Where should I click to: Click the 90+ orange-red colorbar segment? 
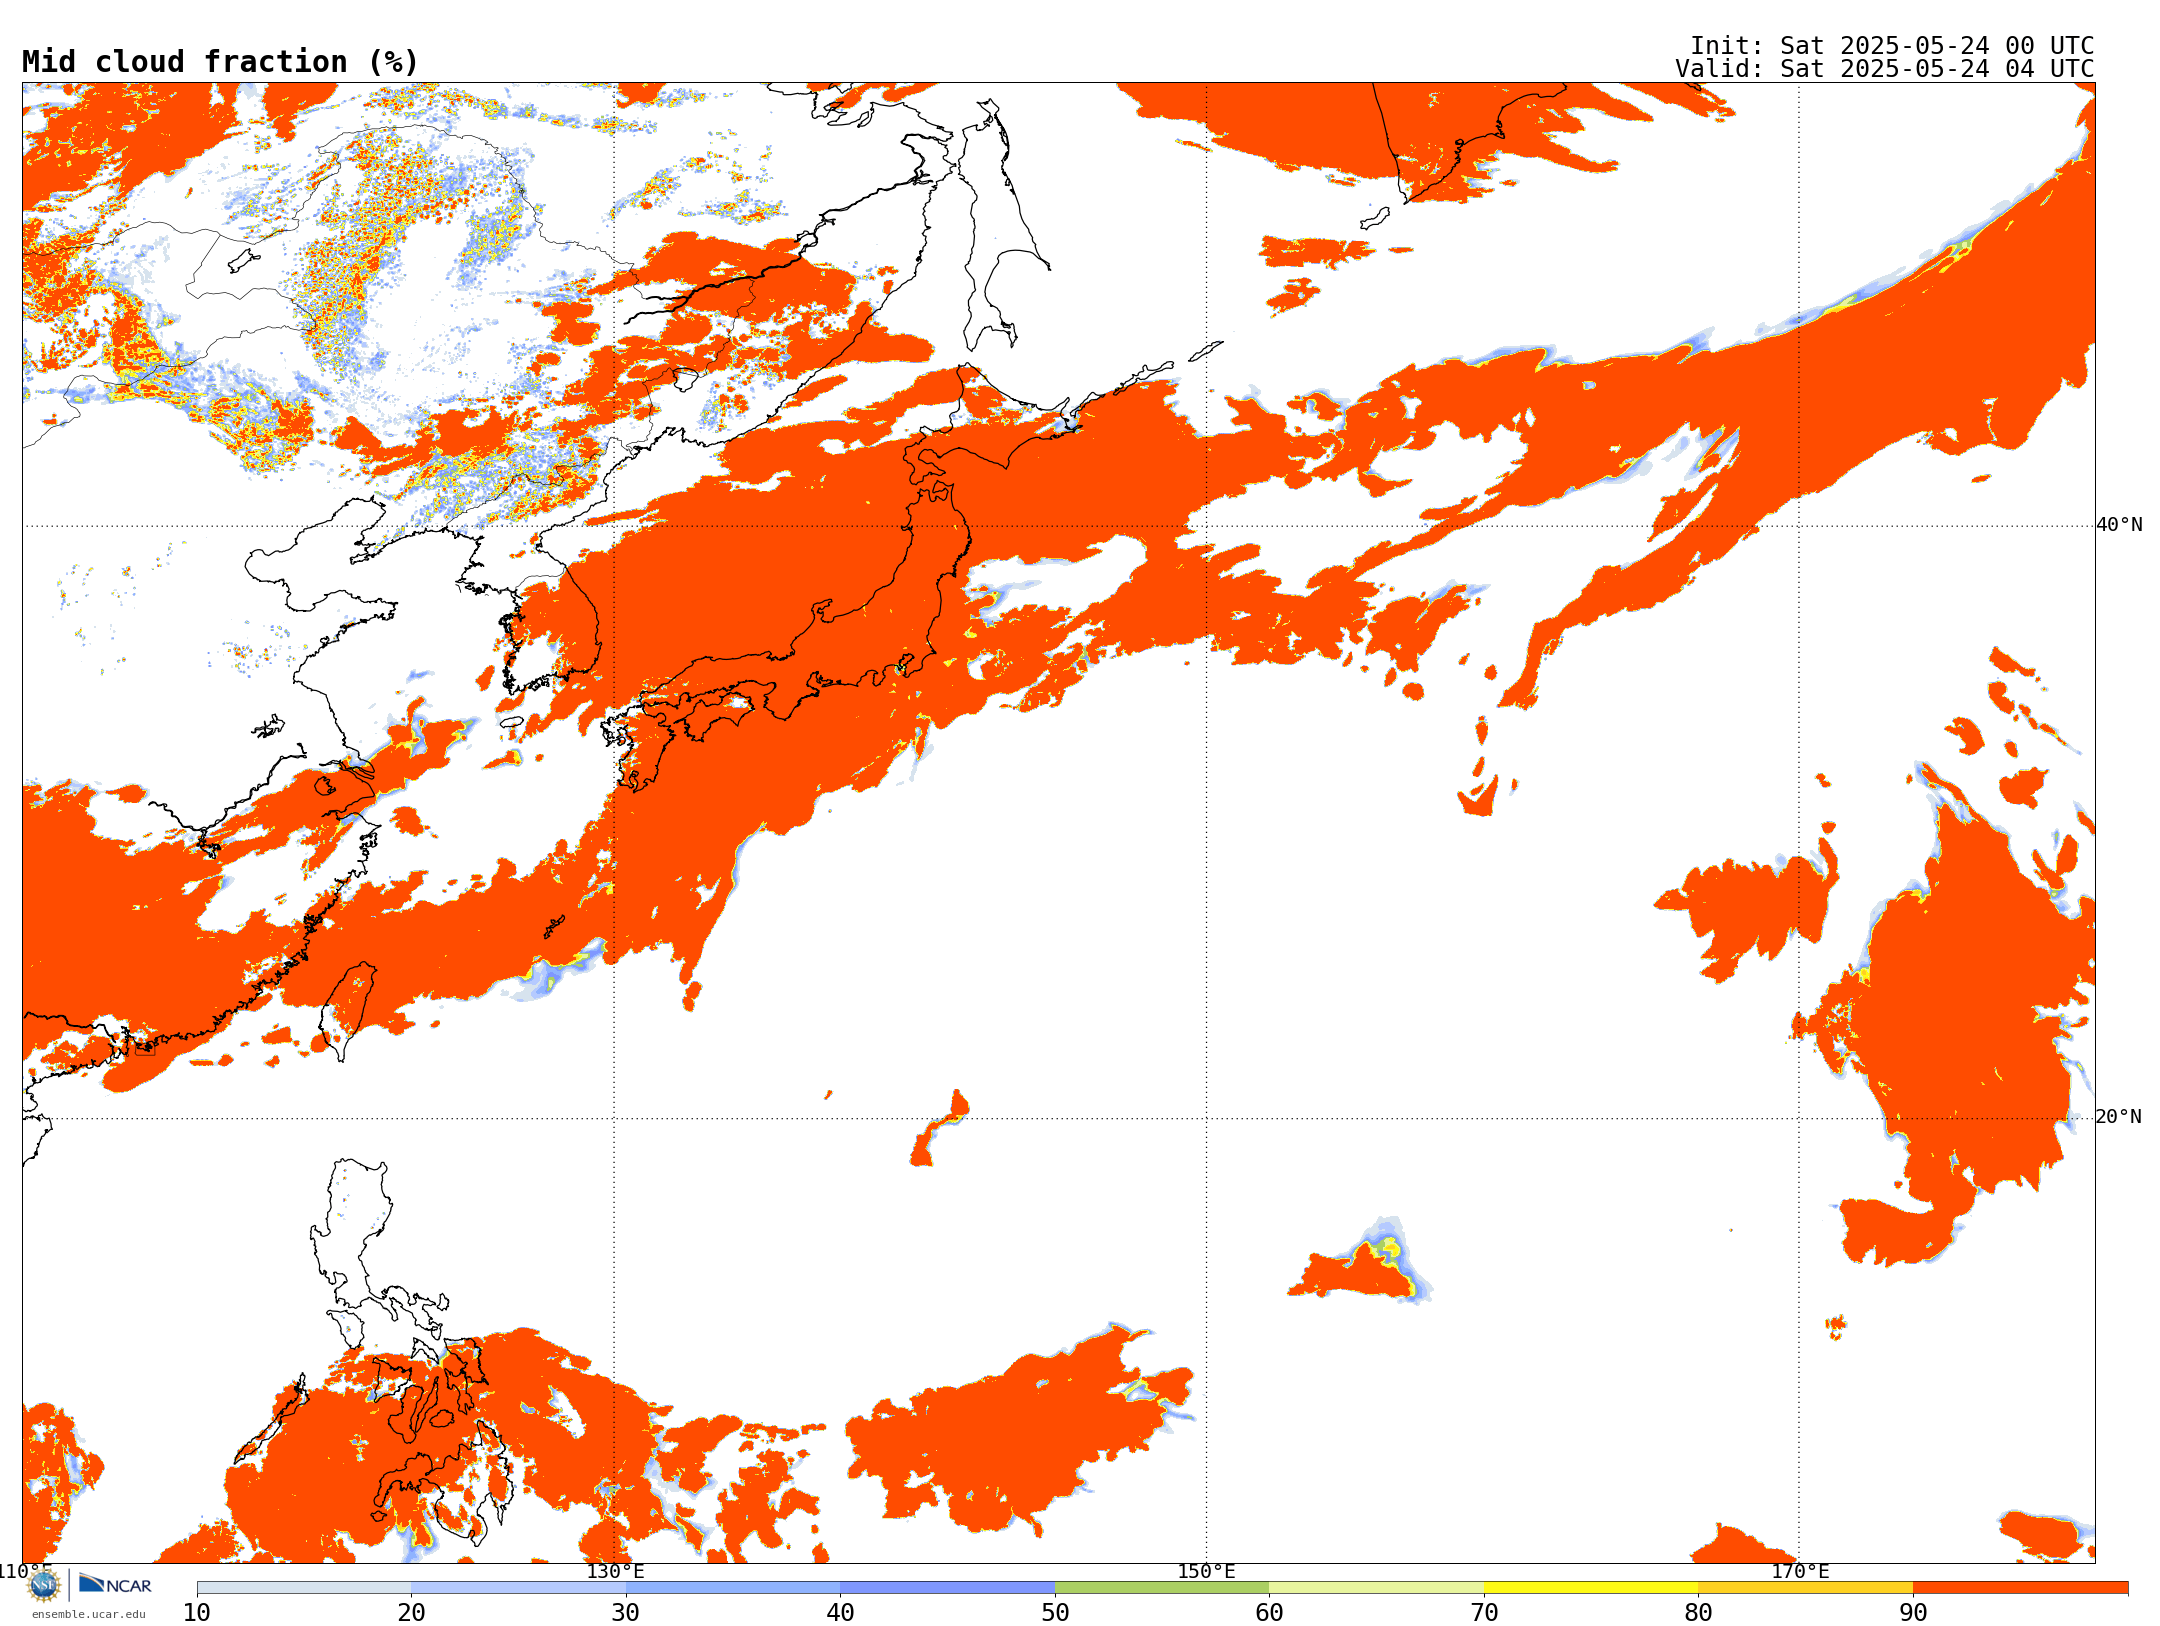point(2020,1588)
